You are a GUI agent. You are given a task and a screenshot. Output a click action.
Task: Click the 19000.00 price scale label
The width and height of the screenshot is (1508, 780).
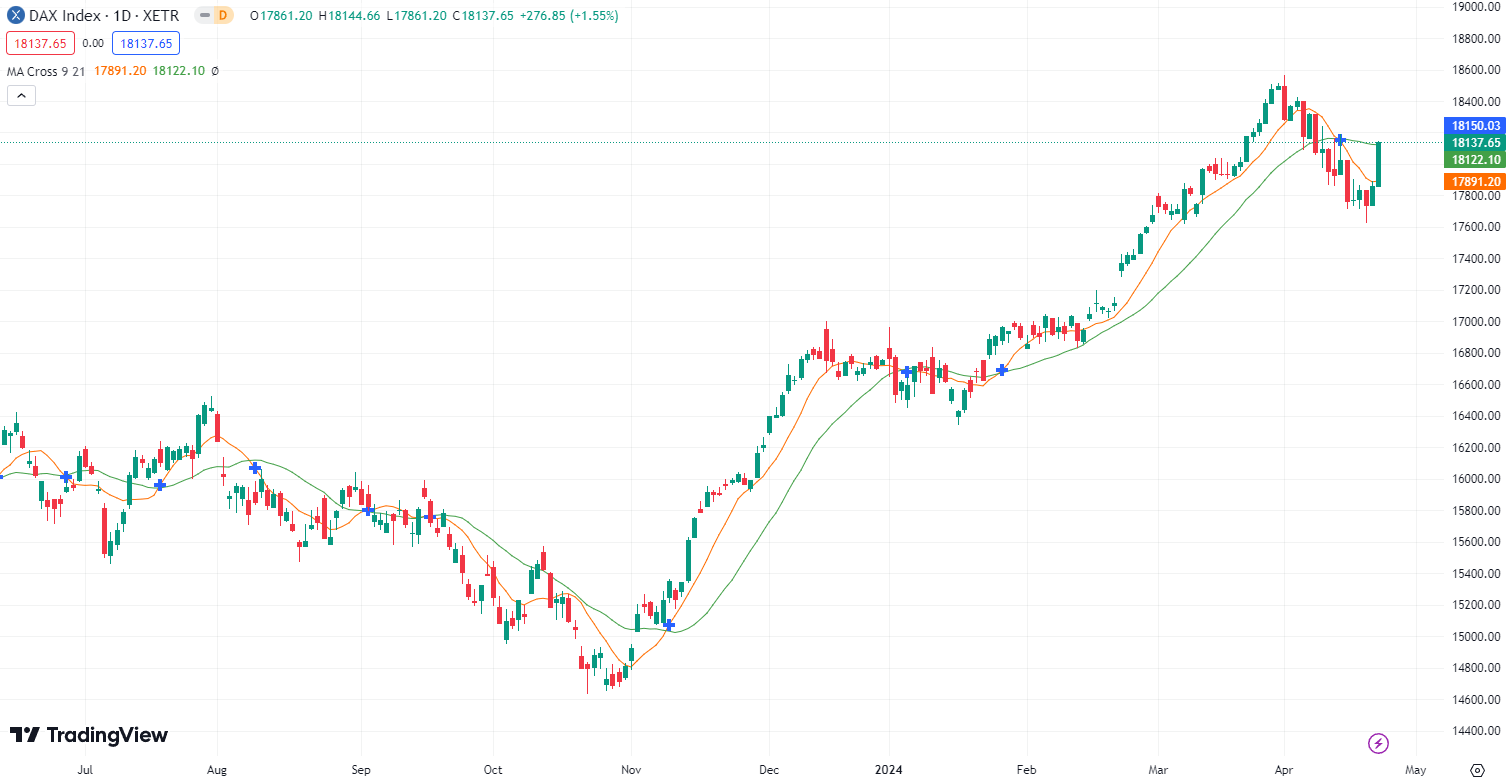coord(1475,7)
